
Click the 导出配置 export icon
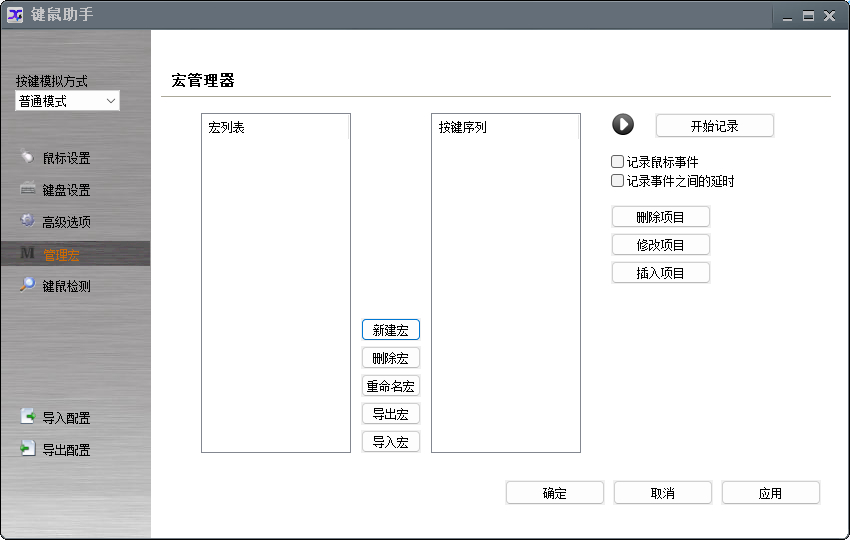[28, 448]
